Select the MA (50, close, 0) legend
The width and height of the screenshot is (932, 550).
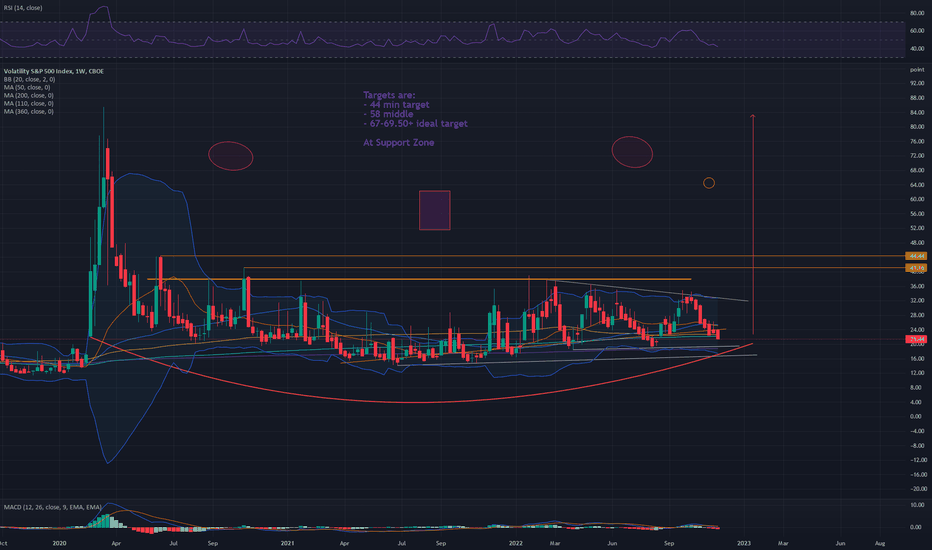coord(27,87)
